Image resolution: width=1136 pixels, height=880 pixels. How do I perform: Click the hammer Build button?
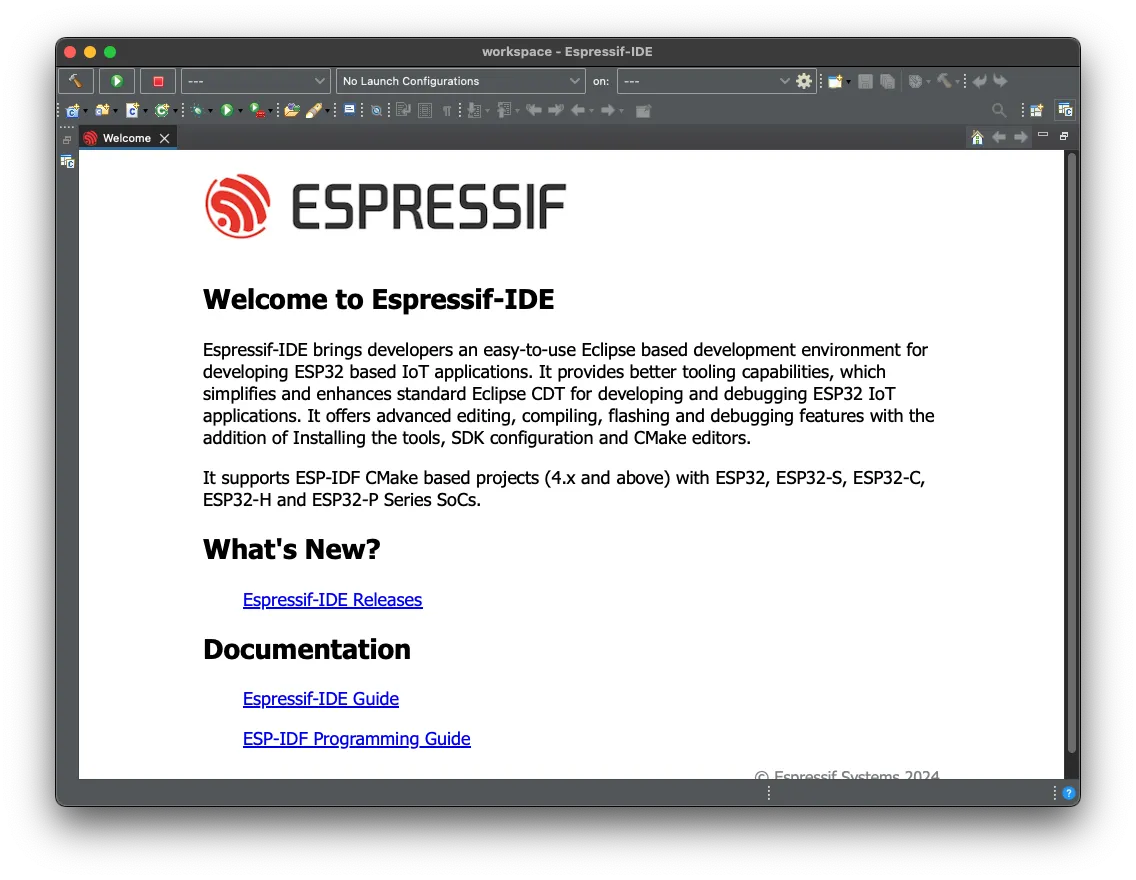point(76,81)
